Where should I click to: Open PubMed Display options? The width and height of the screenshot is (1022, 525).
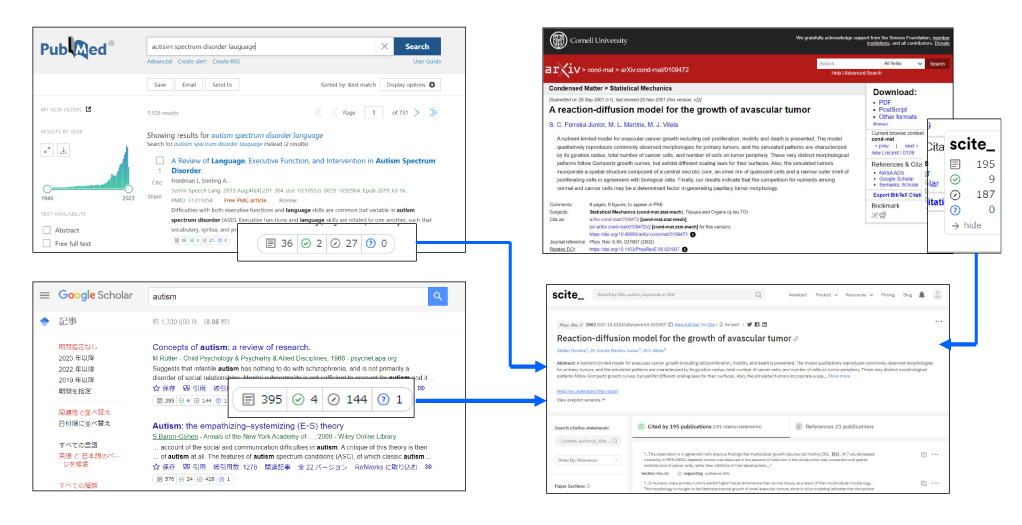tap(411, 85)
